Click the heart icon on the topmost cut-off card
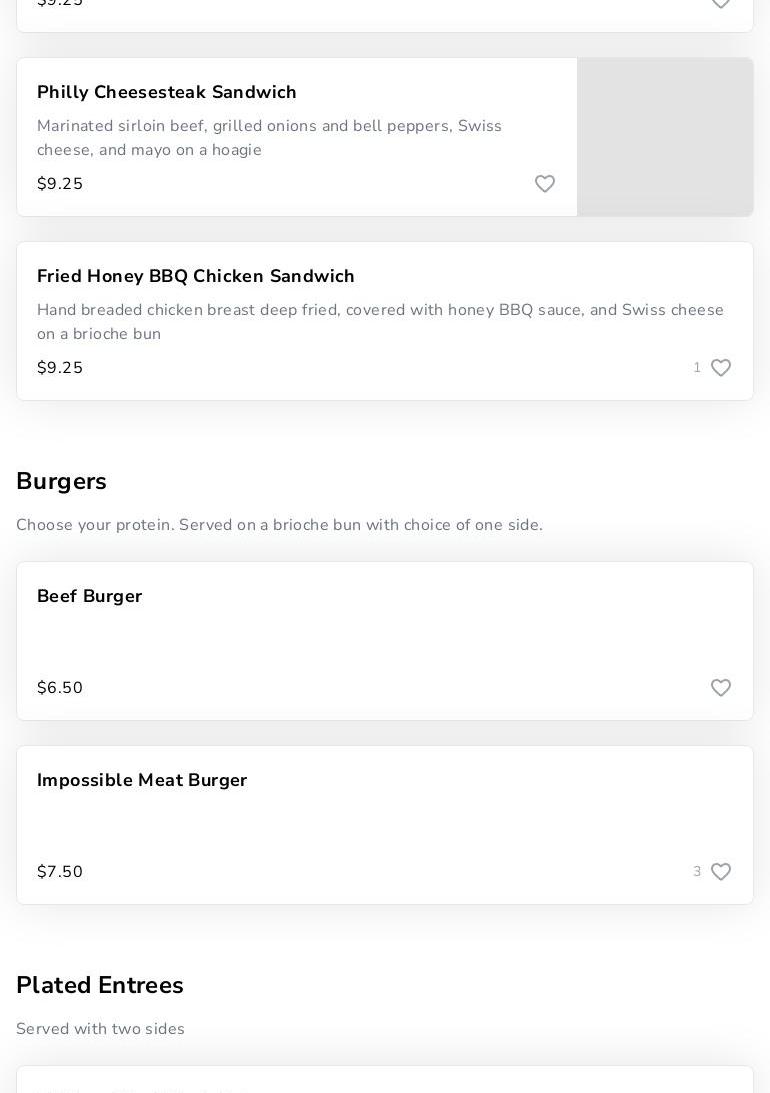 (x=721, y=3)
